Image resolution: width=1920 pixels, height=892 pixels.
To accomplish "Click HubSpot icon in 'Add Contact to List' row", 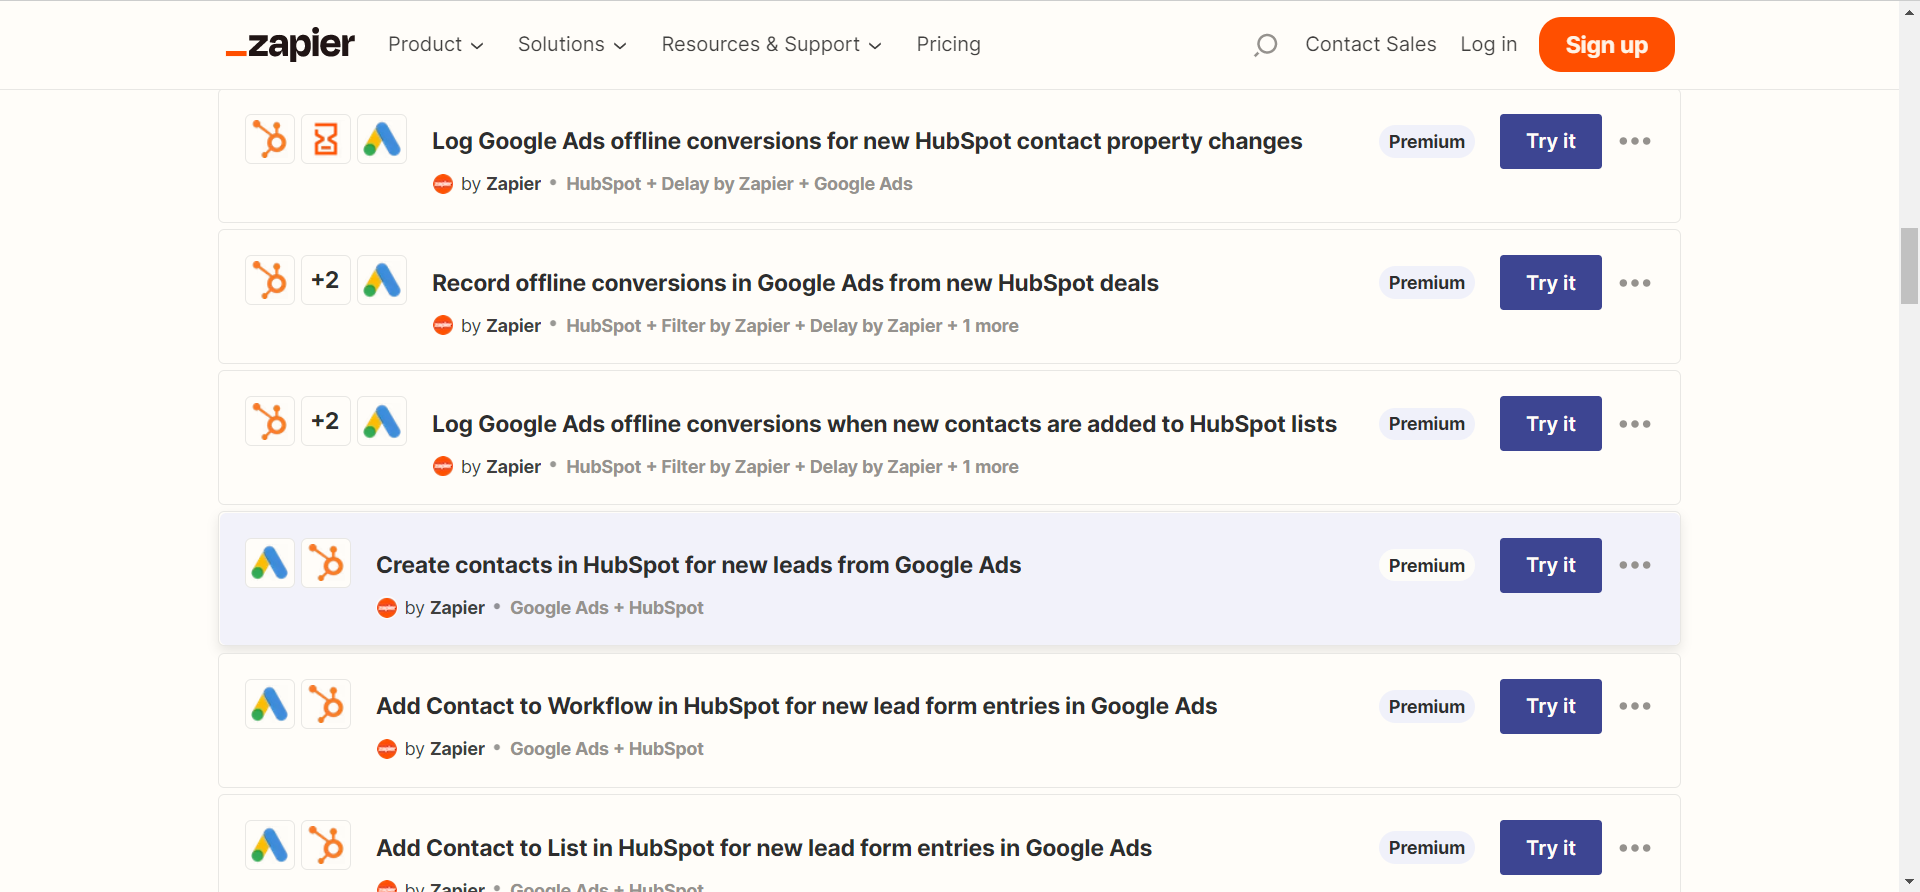I will tap(326, 845).
